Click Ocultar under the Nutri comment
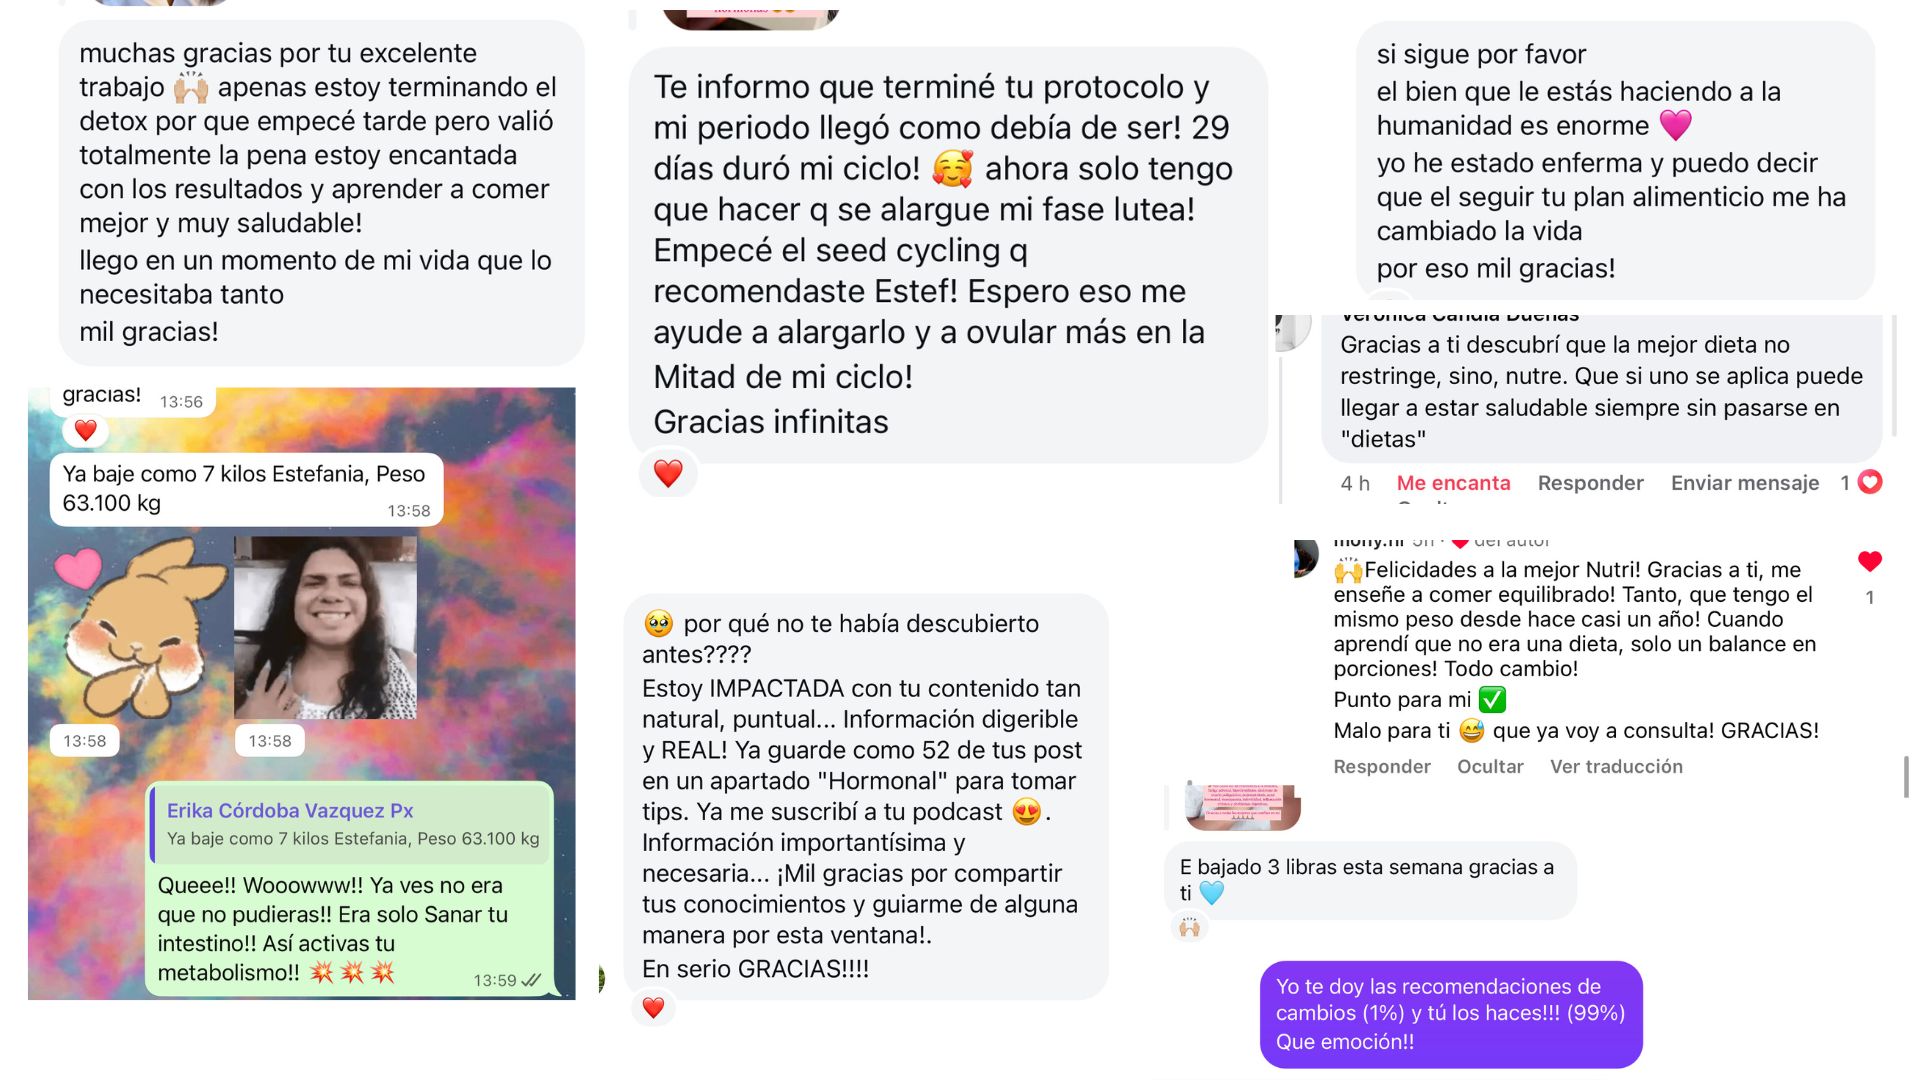The height and width of the screenshot is (1080, 1920). click(x=1490, y=766)
